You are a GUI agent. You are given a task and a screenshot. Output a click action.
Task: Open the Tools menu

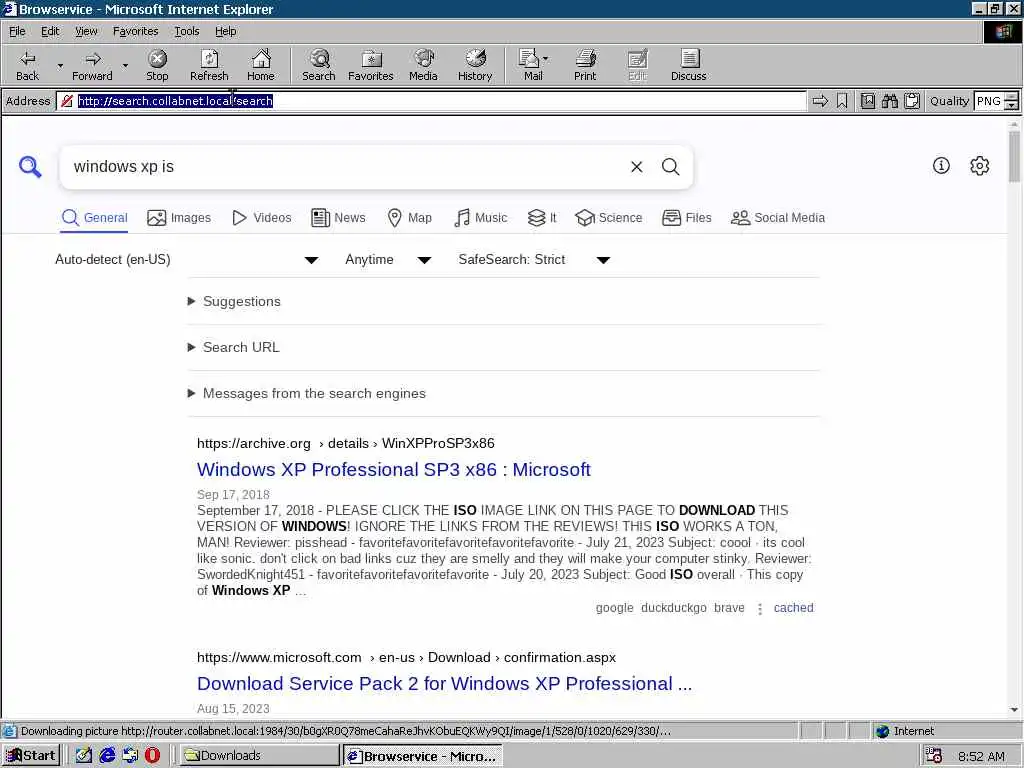(186, 31)
